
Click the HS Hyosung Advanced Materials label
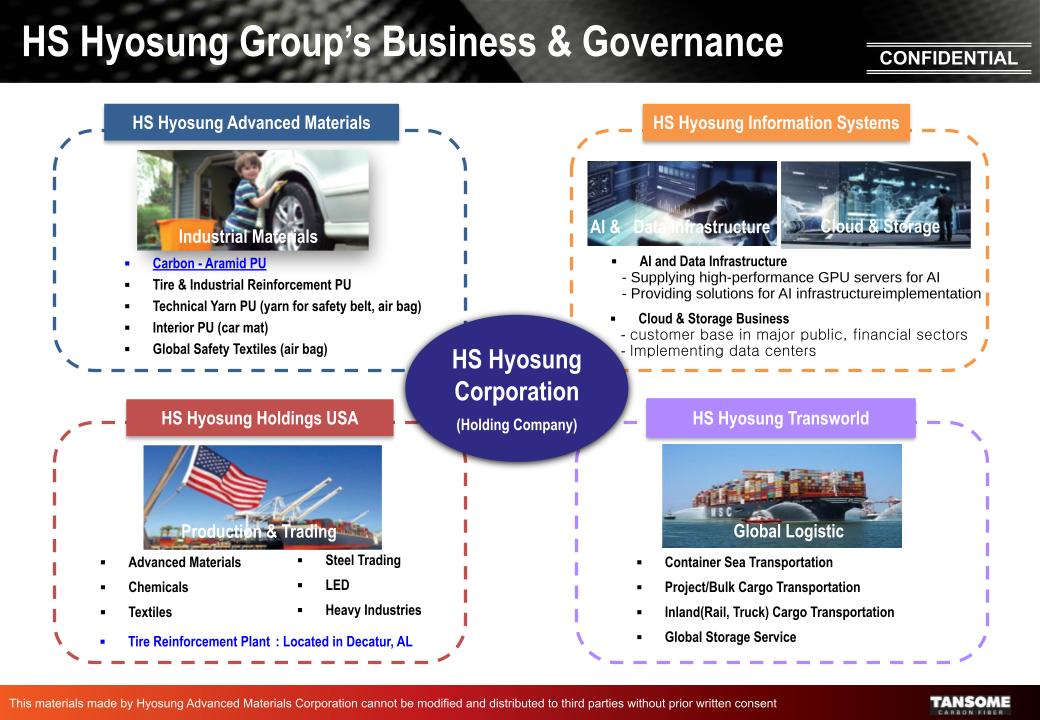(x=251, y=123)
